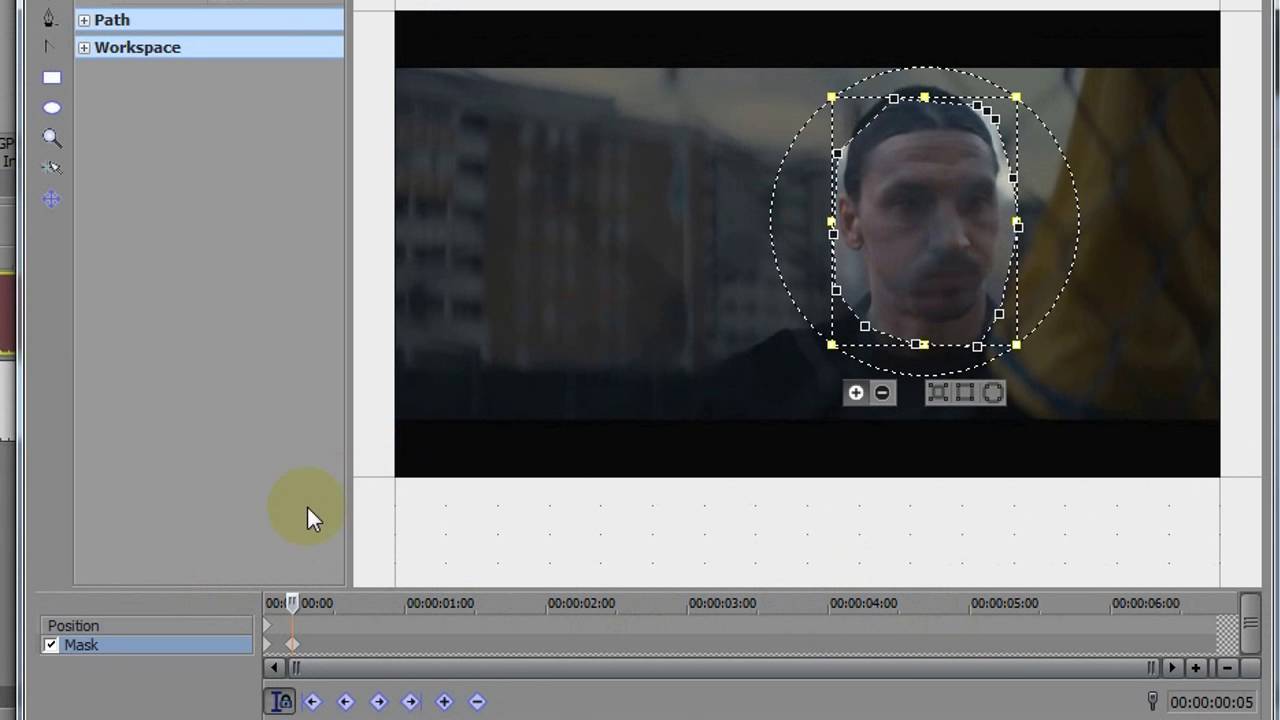
Task: Zoom out keyframe timeline with minus
Action: coord(1226,668)
